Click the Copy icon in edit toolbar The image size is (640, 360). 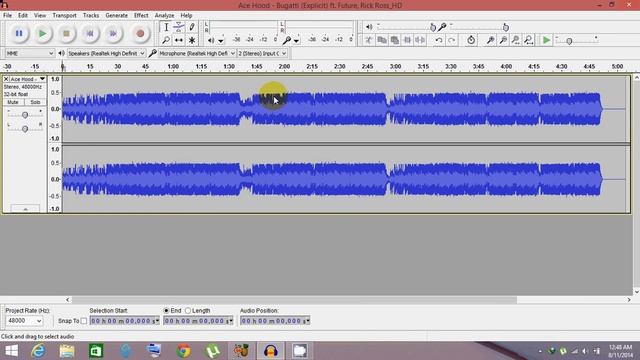point(382,40)
